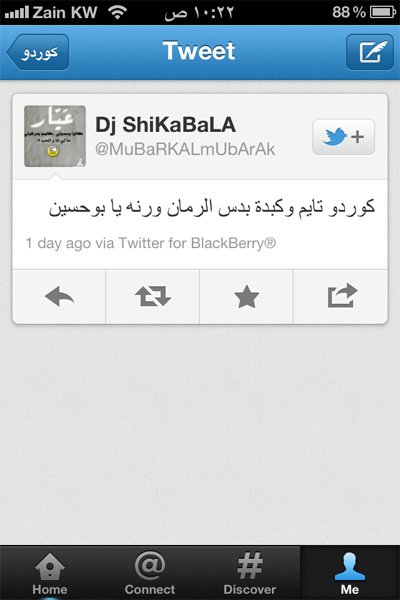The height and width of the screenshot is (600, 400).
Task: Follow Dj ShiKaBaLA with the bird plus button
Action: [343, 137]
